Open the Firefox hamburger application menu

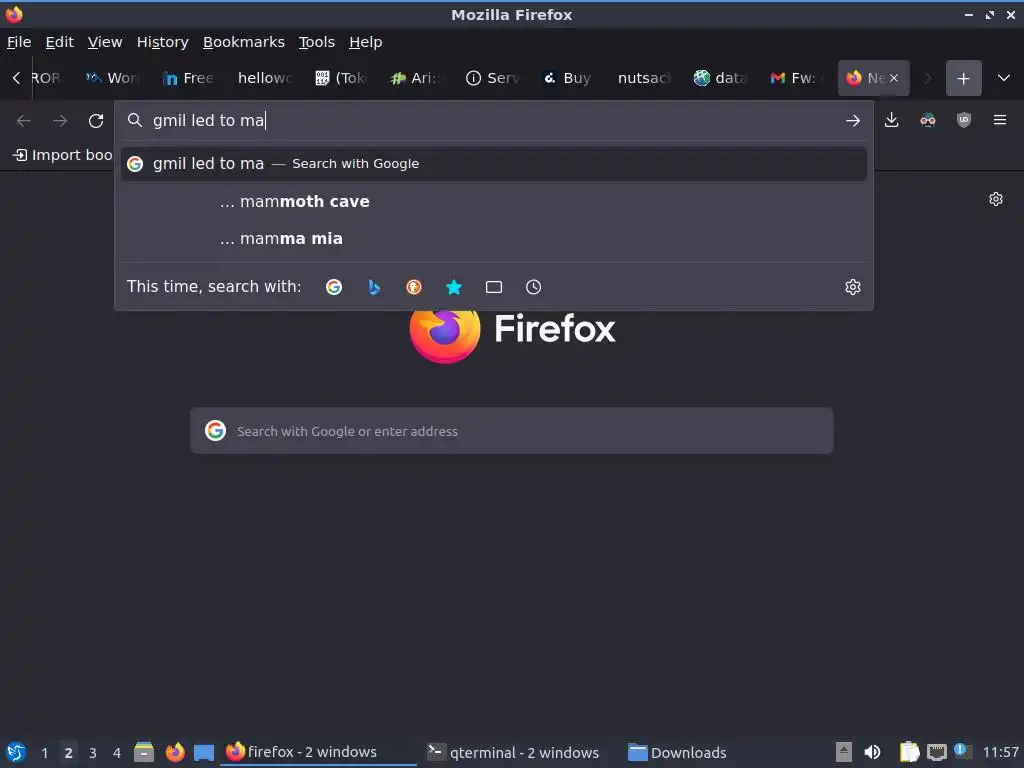[1000, 120]
